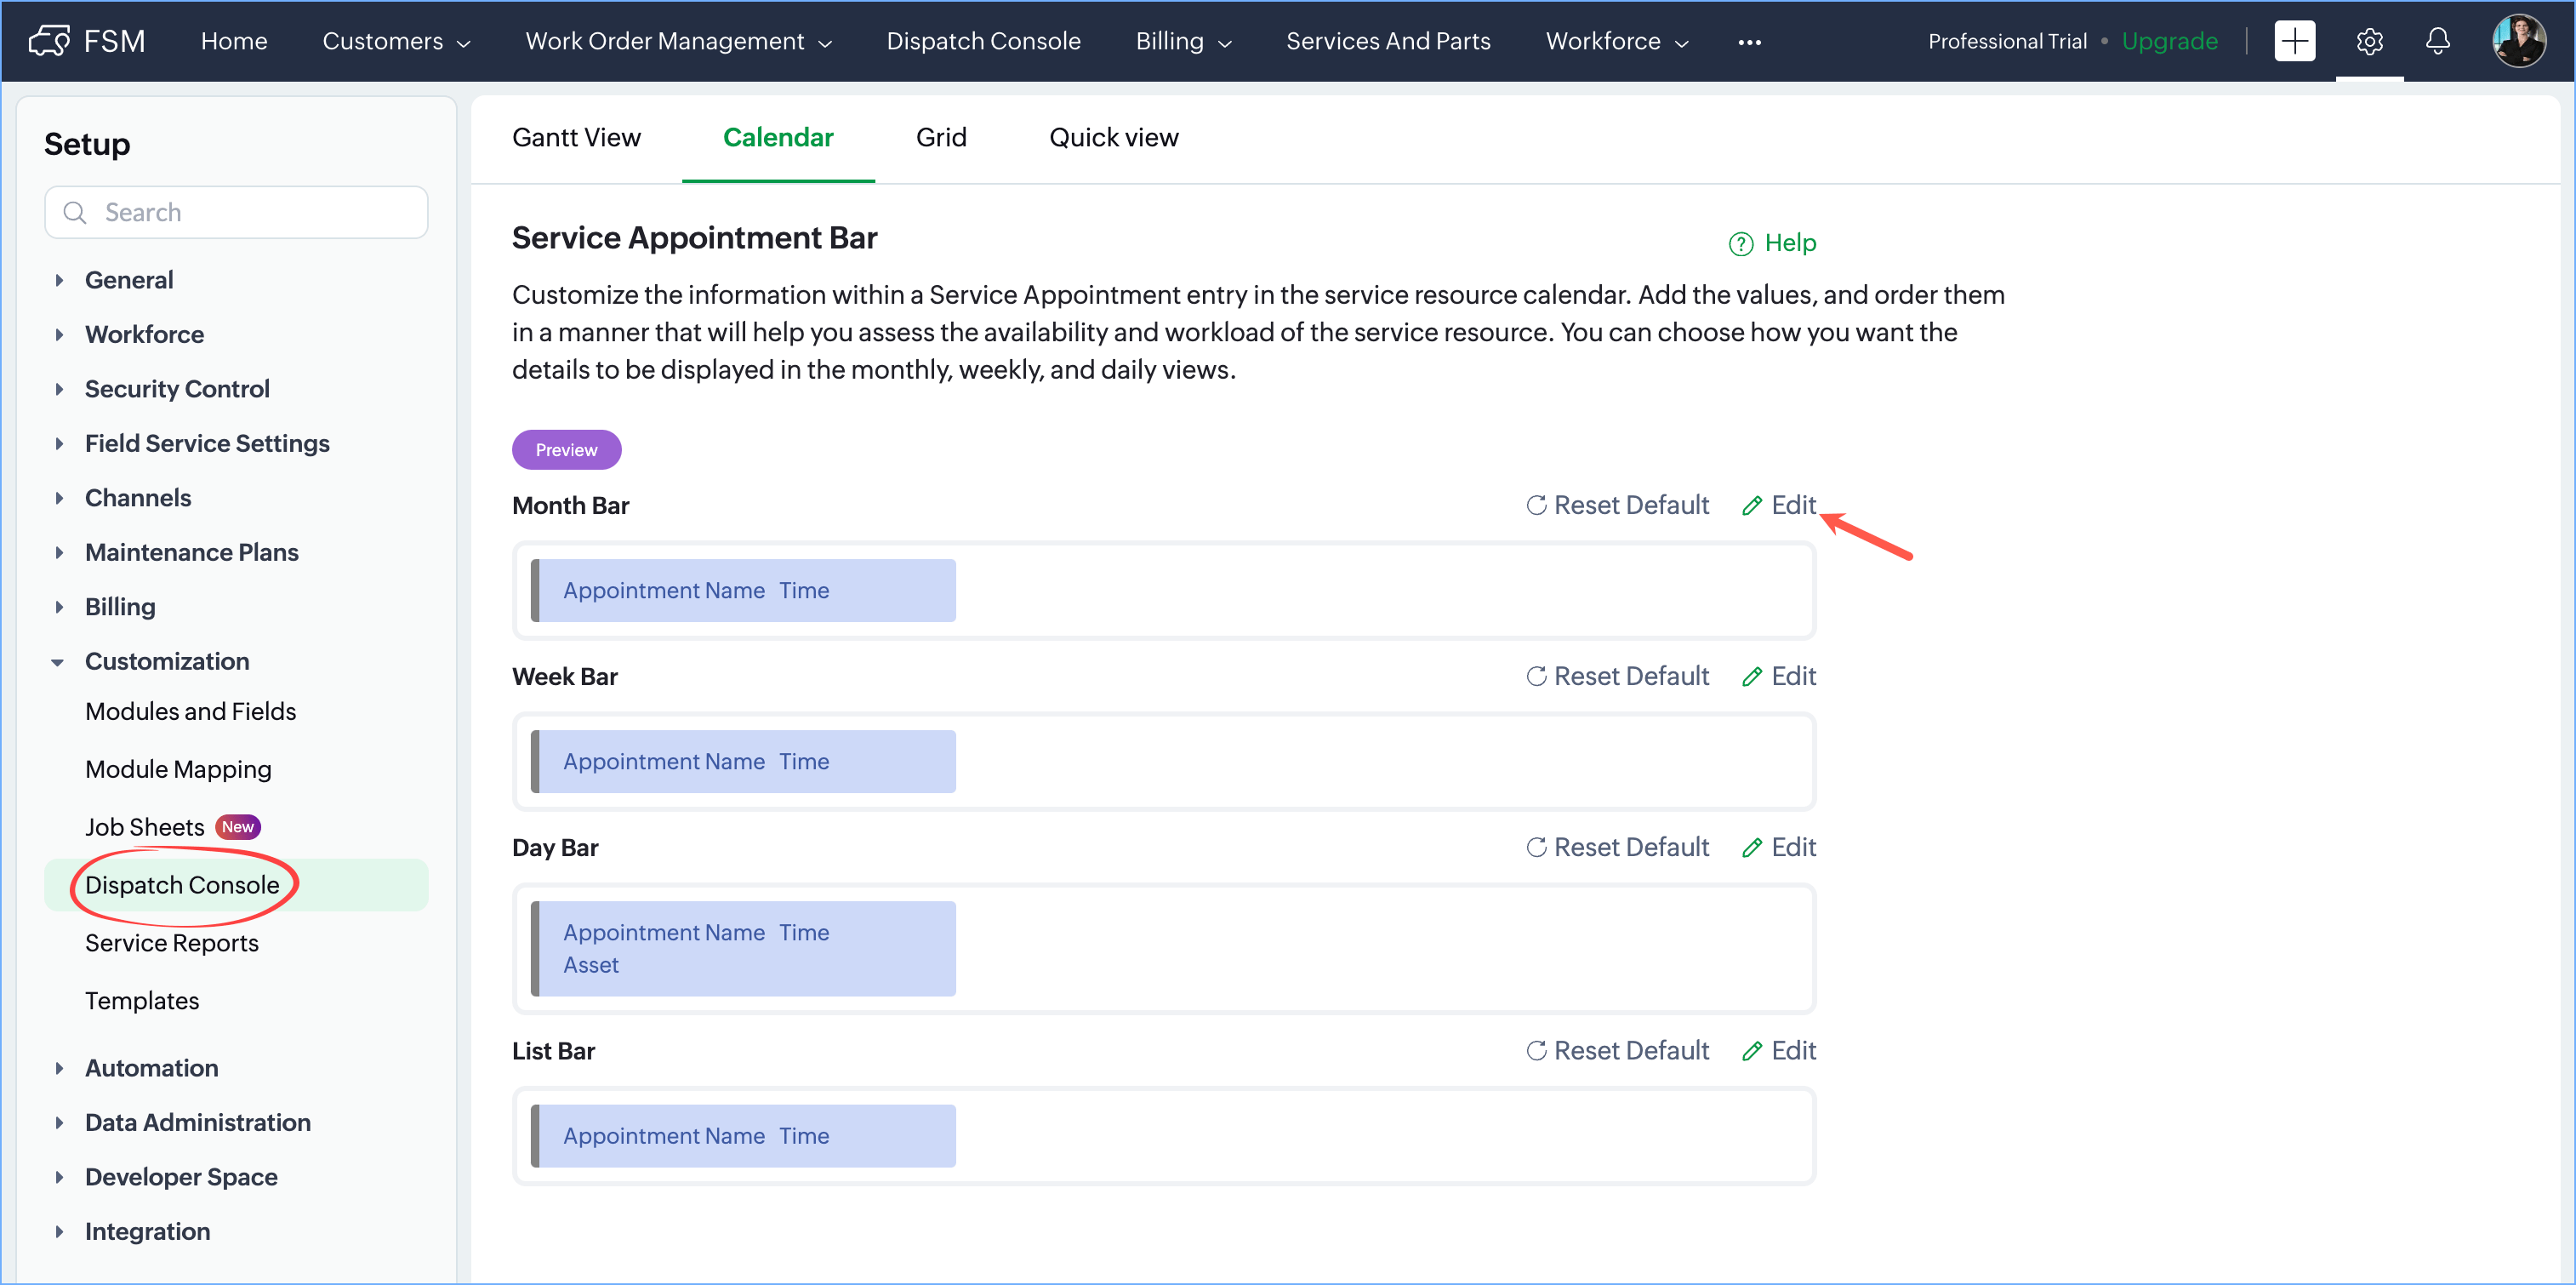Open the user profile avatar

(x=2518, y=41)
